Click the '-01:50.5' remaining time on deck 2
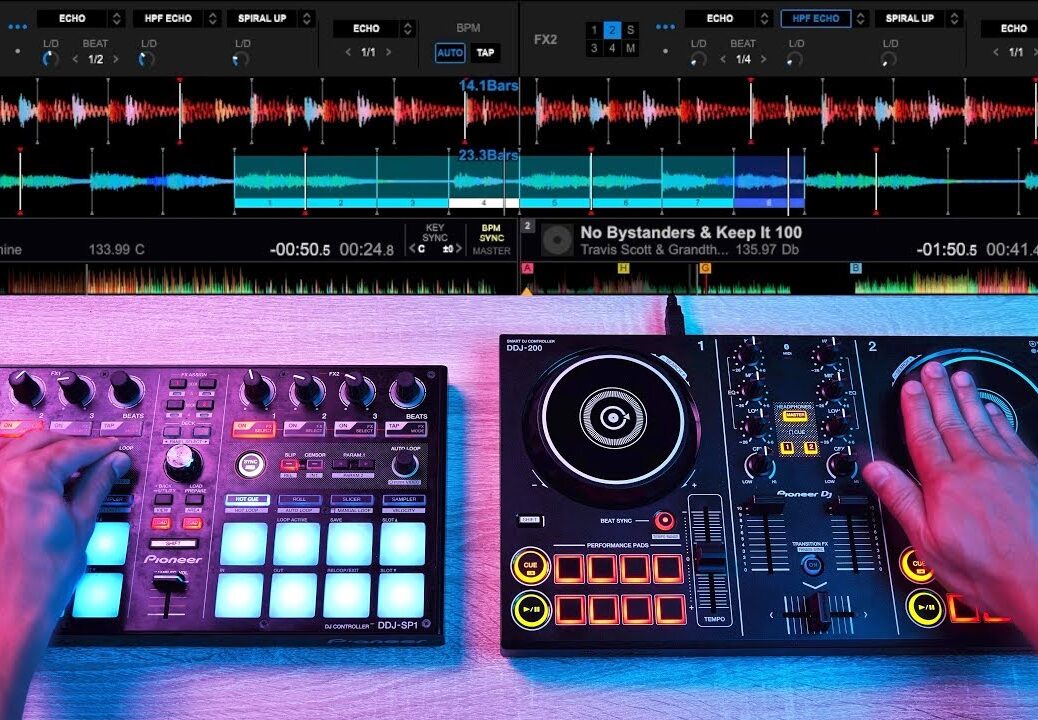The image size is (1038, 720). click(947, 250)
